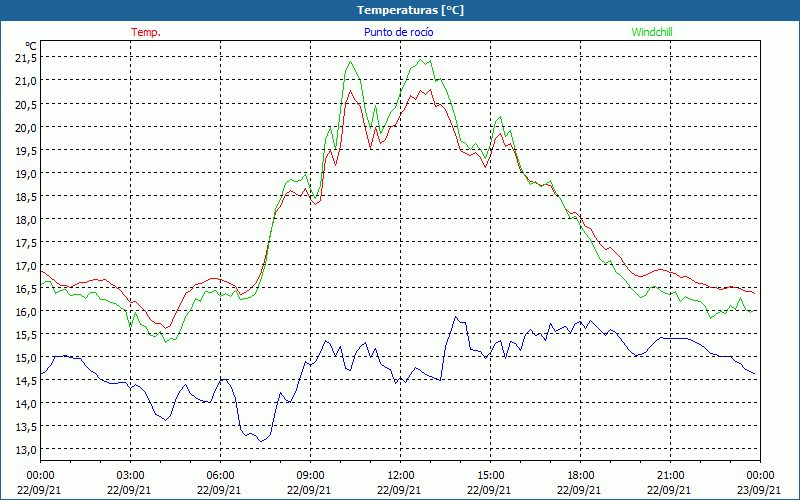800x500 pixels.
Task: Click the 13,0 y-axis value
Action: pos(26,449)
